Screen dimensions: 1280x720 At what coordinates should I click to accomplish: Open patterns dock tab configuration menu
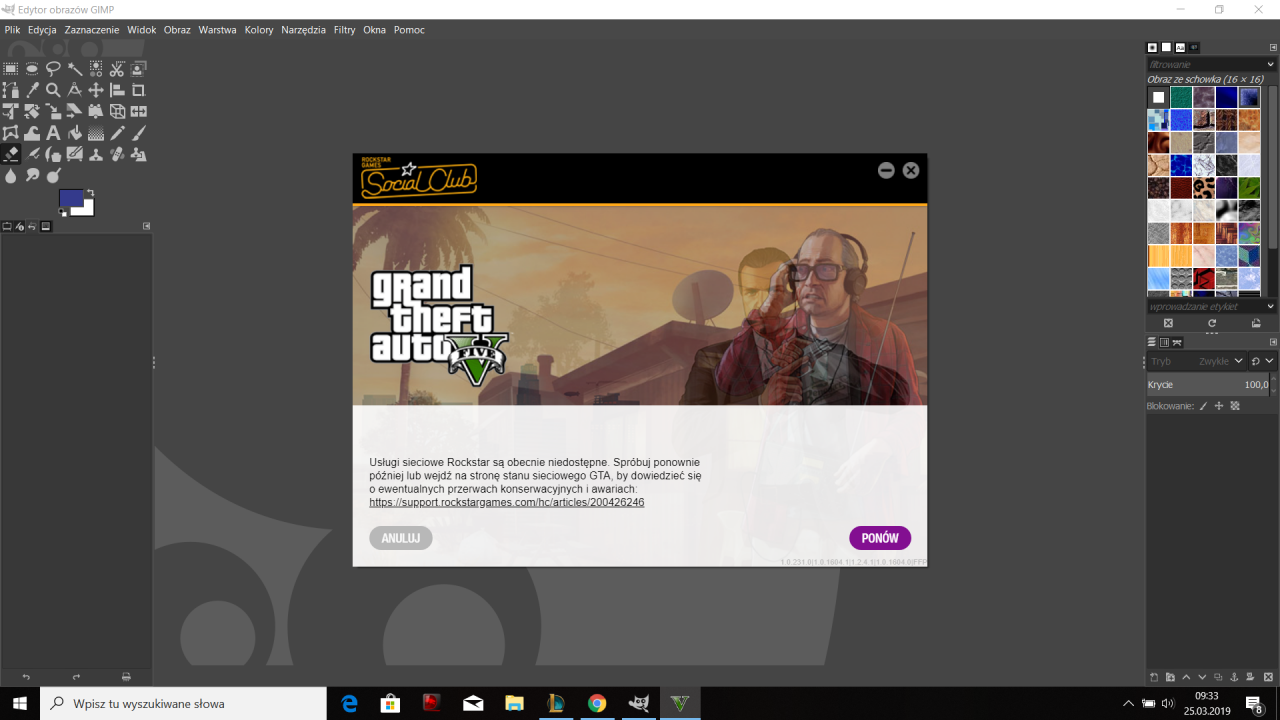(x=1273, y=47)
